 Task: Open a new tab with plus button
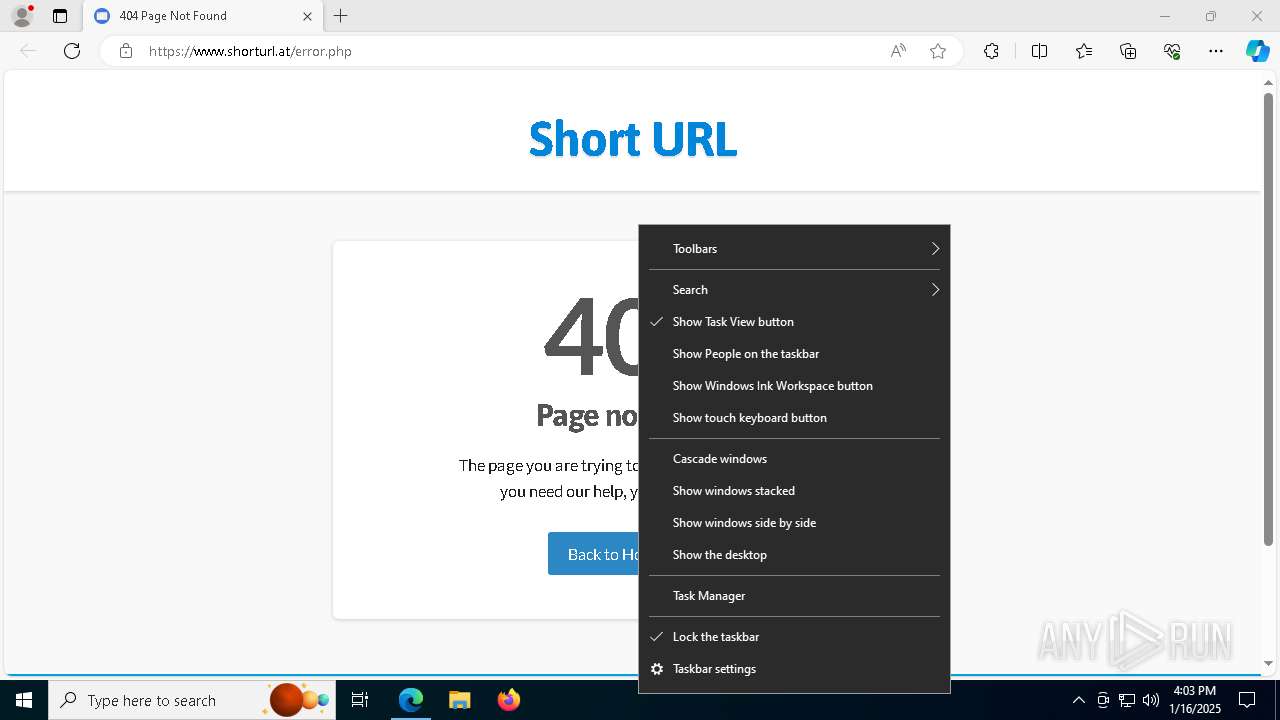coord(341,16)
